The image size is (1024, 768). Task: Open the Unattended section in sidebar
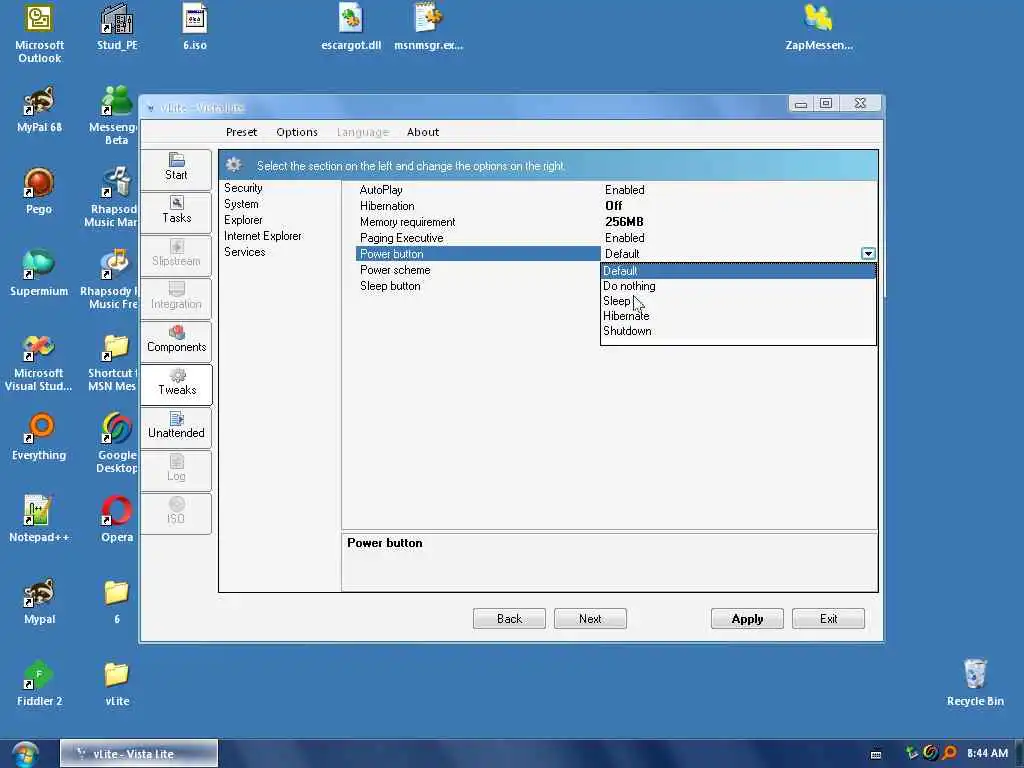point(176,426)
